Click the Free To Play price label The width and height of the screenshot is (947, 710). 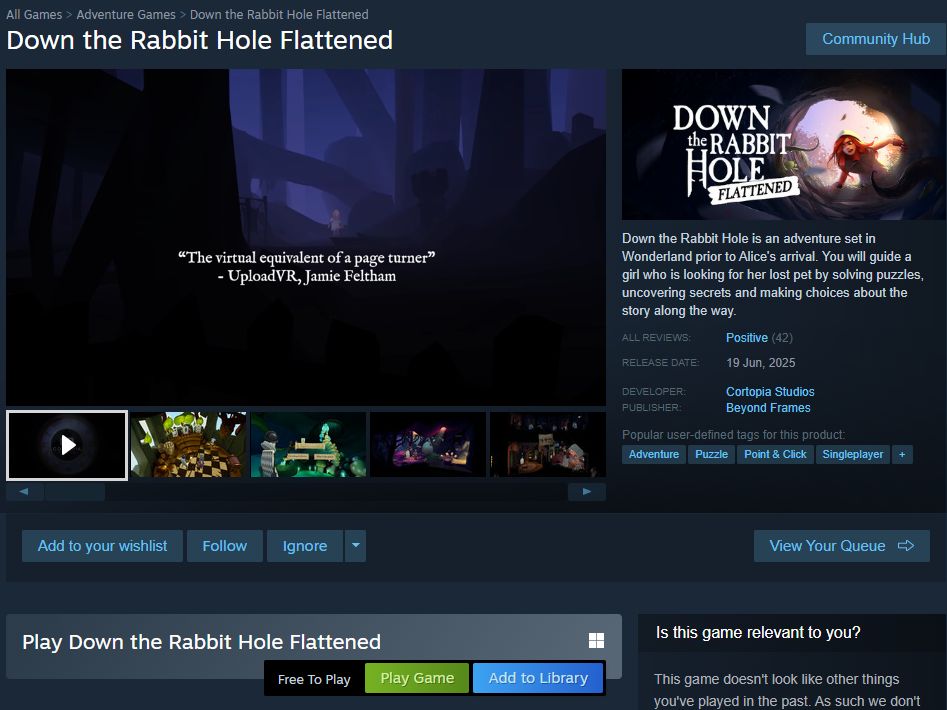314,679
